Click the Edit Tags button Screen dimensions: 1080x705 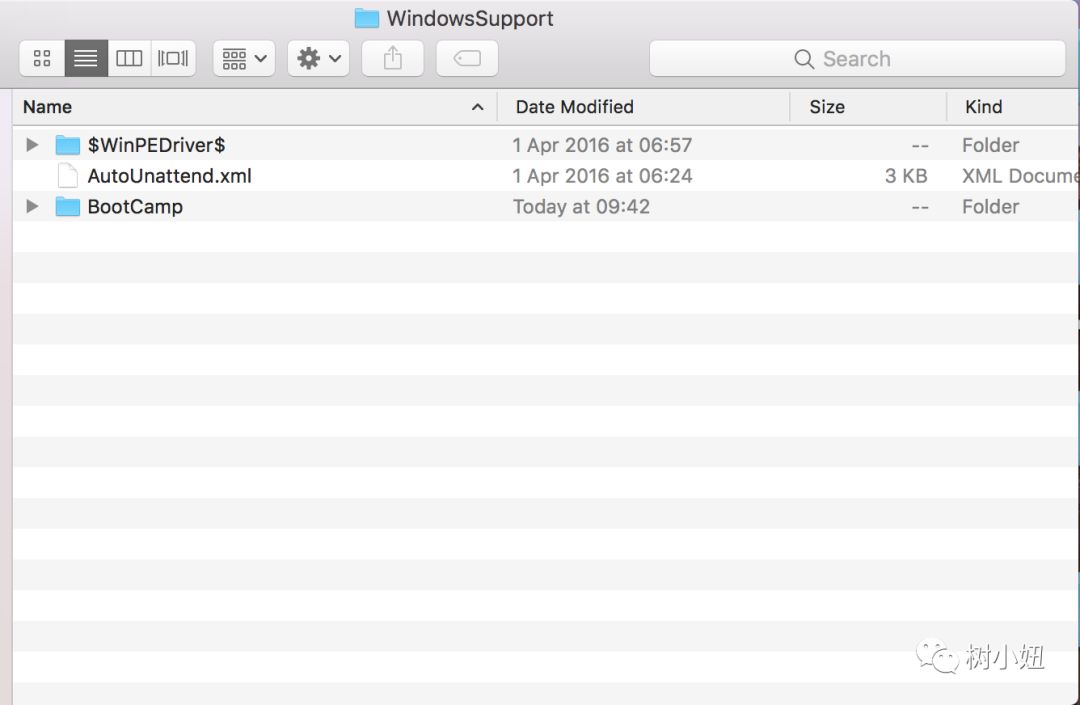[467, 59]
